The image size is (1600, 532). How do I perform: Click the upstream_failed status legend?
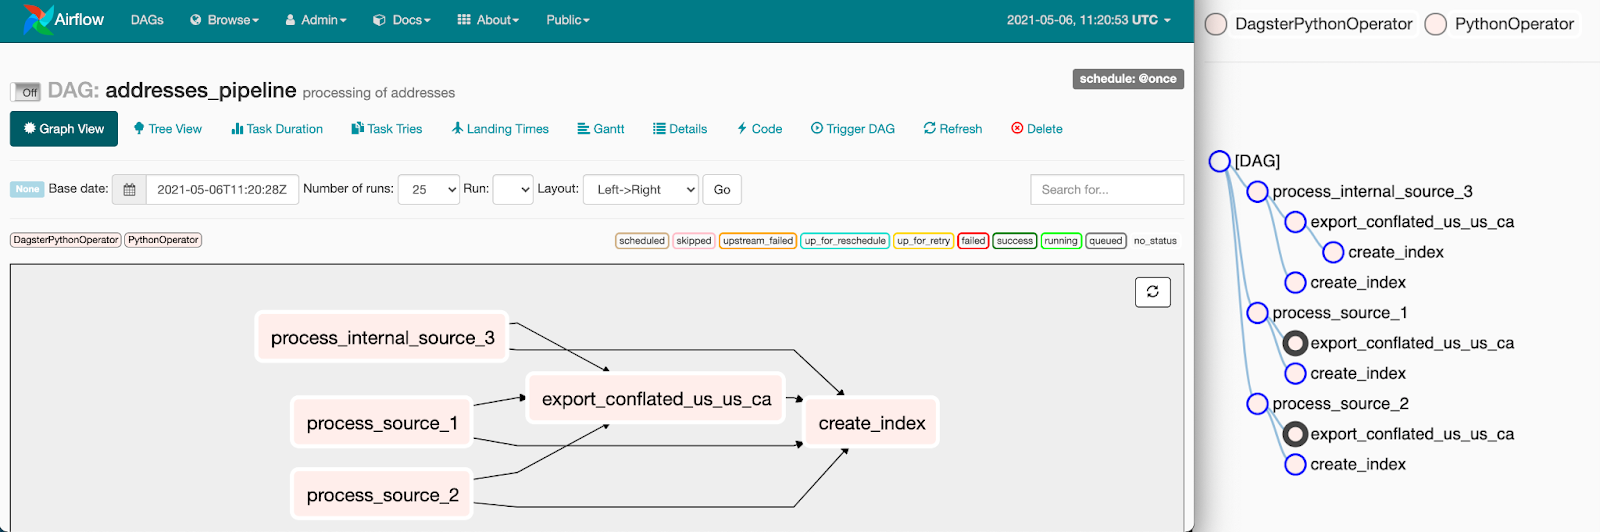pyautogui.click(x=758, y=241)
